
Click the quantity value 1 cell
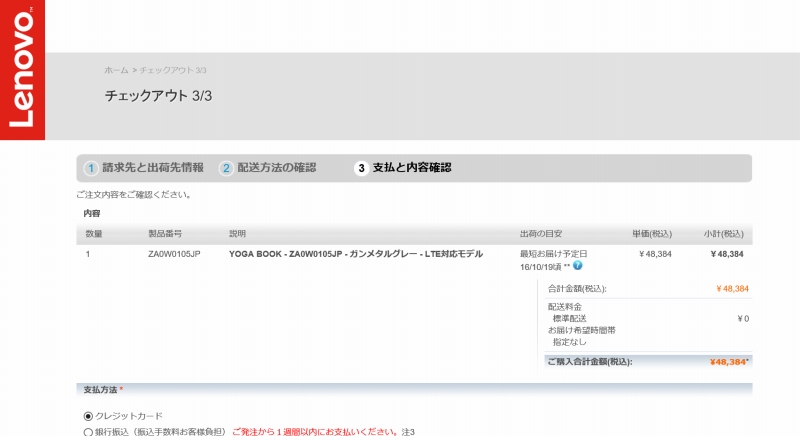click(88, 254)
